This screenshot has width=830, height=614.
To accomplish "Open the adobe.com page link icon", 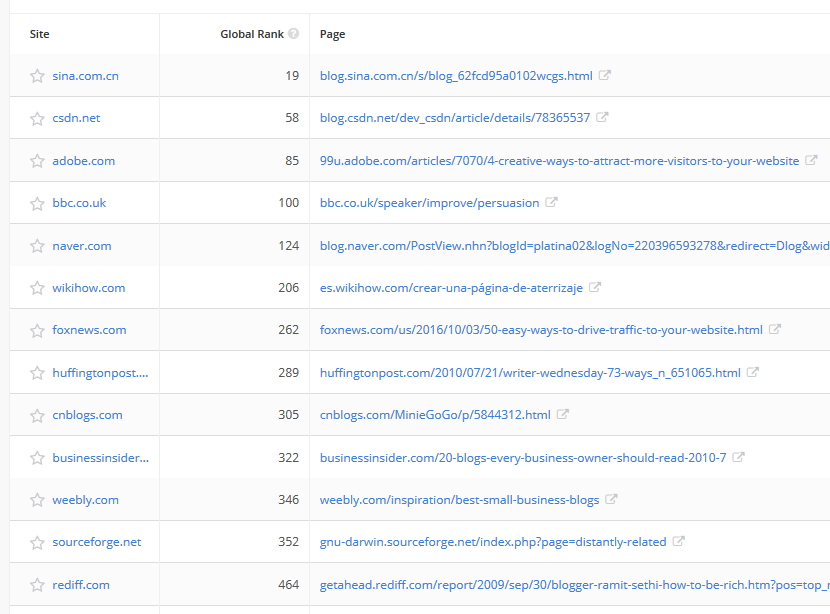I will (x=812, y=160).
